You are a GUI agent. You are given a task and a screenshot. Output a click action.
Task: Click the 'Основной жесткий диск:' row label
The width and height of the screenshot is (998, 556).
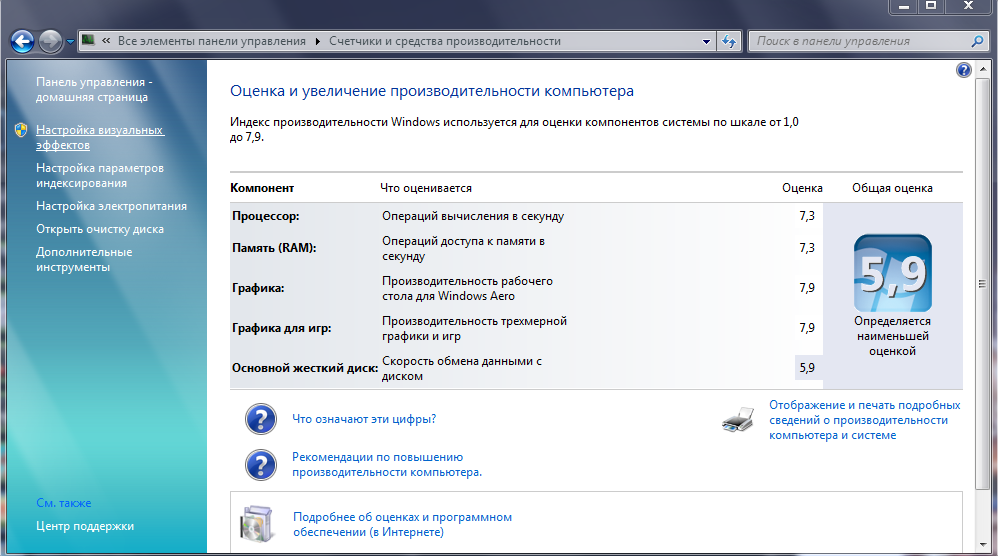click(305, 368)
